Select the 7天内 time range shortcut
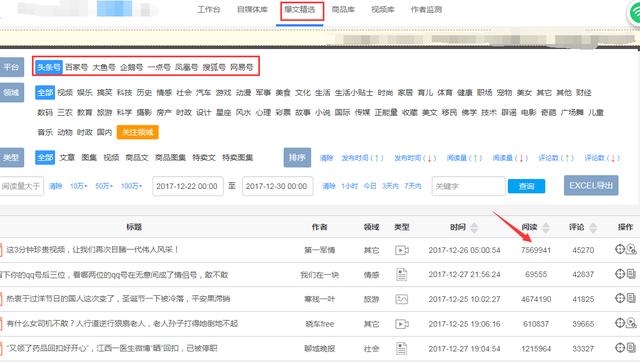 413,186
